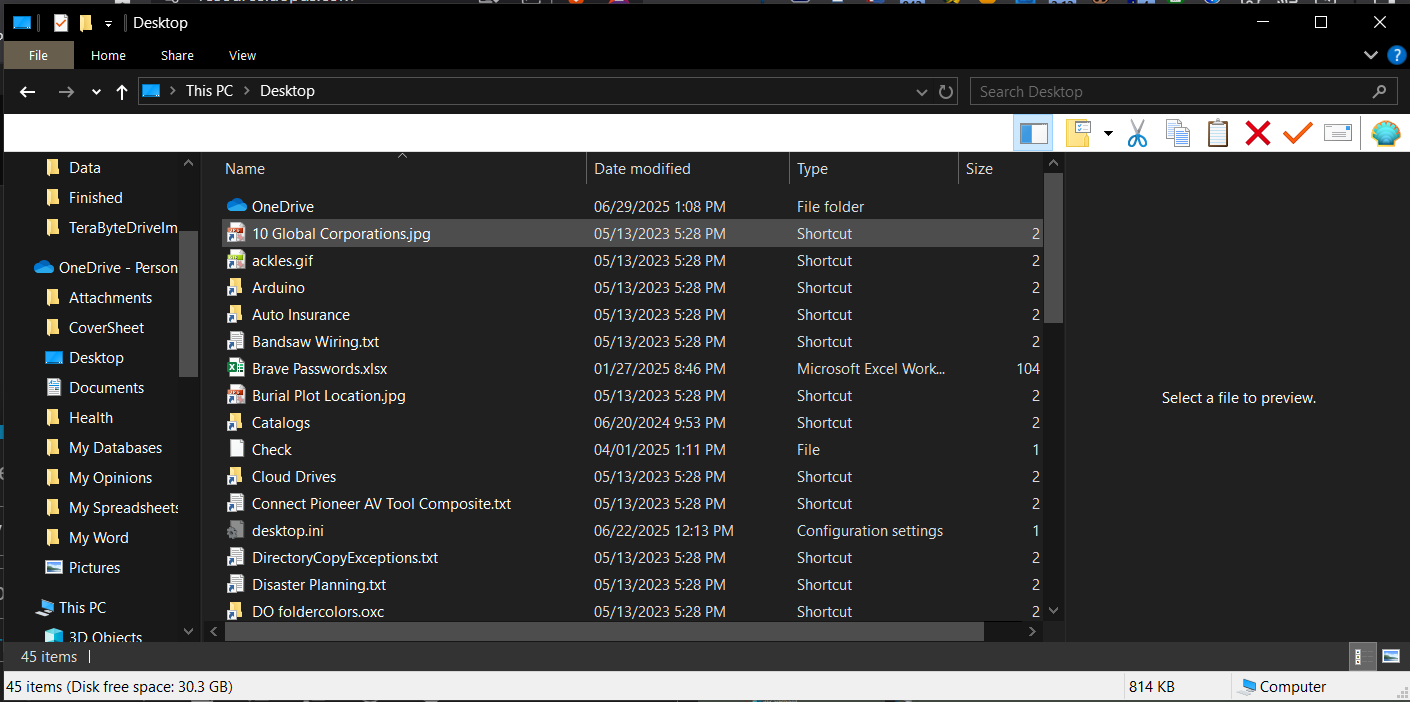This screenshot has width=1410, height=702.
Task: Open Classic Shell settings shell icon
Action: point(1385,133)
